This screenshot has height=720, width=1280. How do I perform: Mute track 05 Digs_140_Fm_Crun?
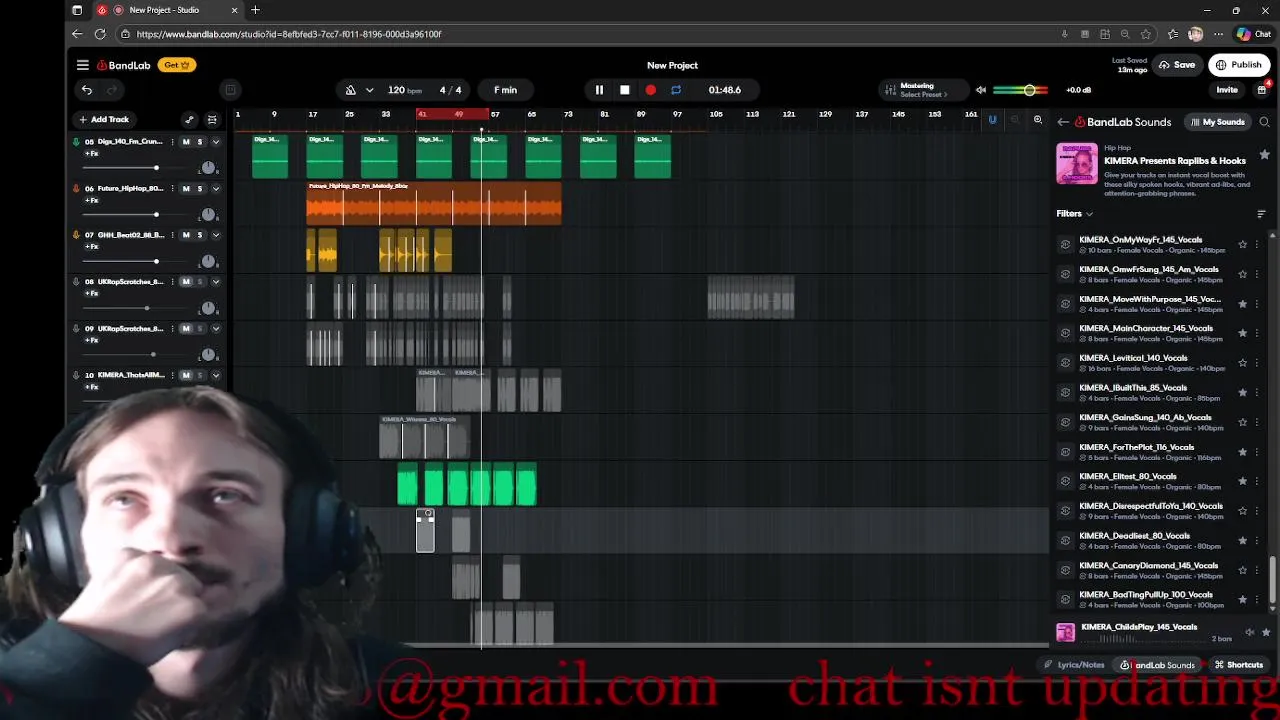click(186, 142)
